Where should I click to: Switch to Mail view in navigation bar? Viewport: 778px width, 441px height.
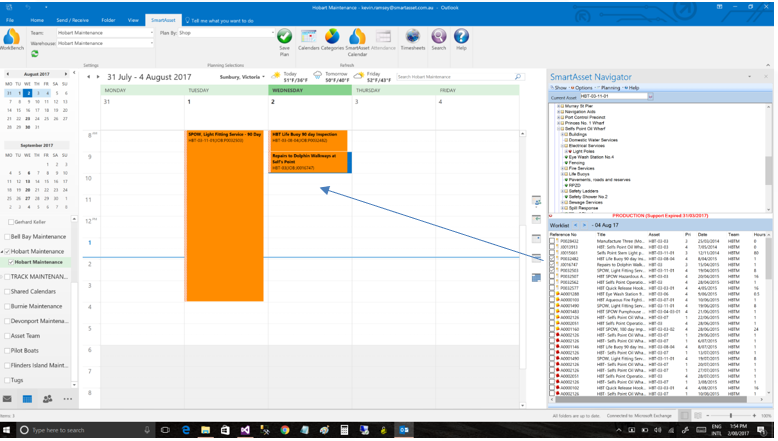7,399
